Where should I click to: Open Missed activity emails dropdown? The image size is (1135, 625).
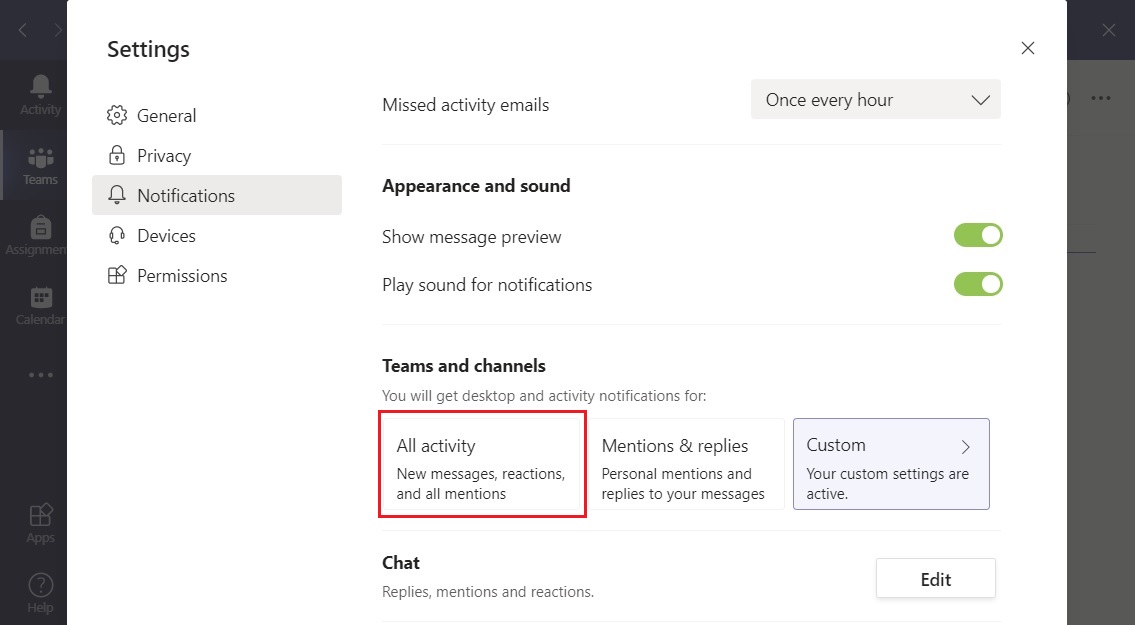click(x=876, y=99)
